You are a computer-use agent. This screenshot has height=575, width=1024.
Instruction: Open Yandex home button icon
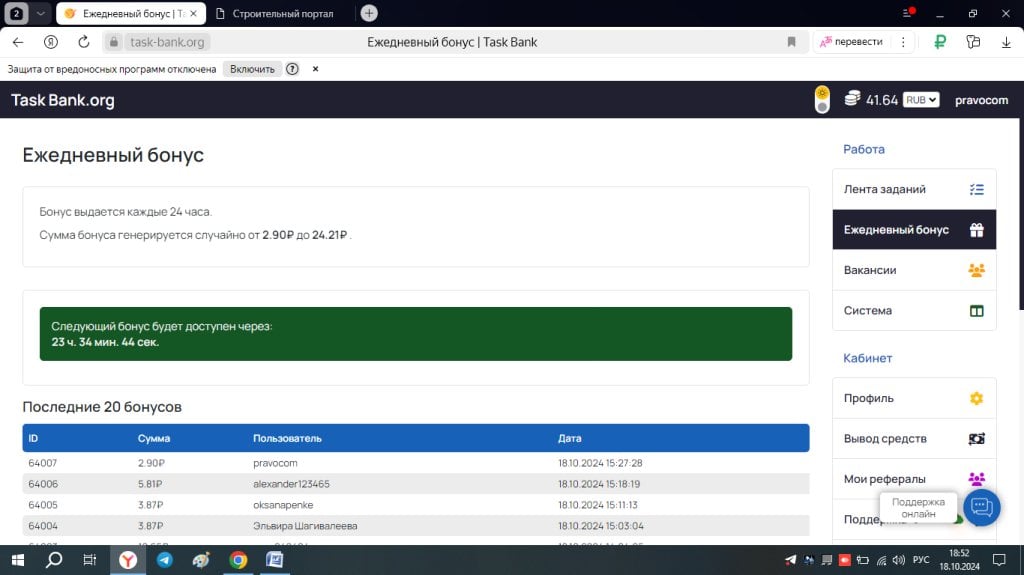(x=50, y=42)
